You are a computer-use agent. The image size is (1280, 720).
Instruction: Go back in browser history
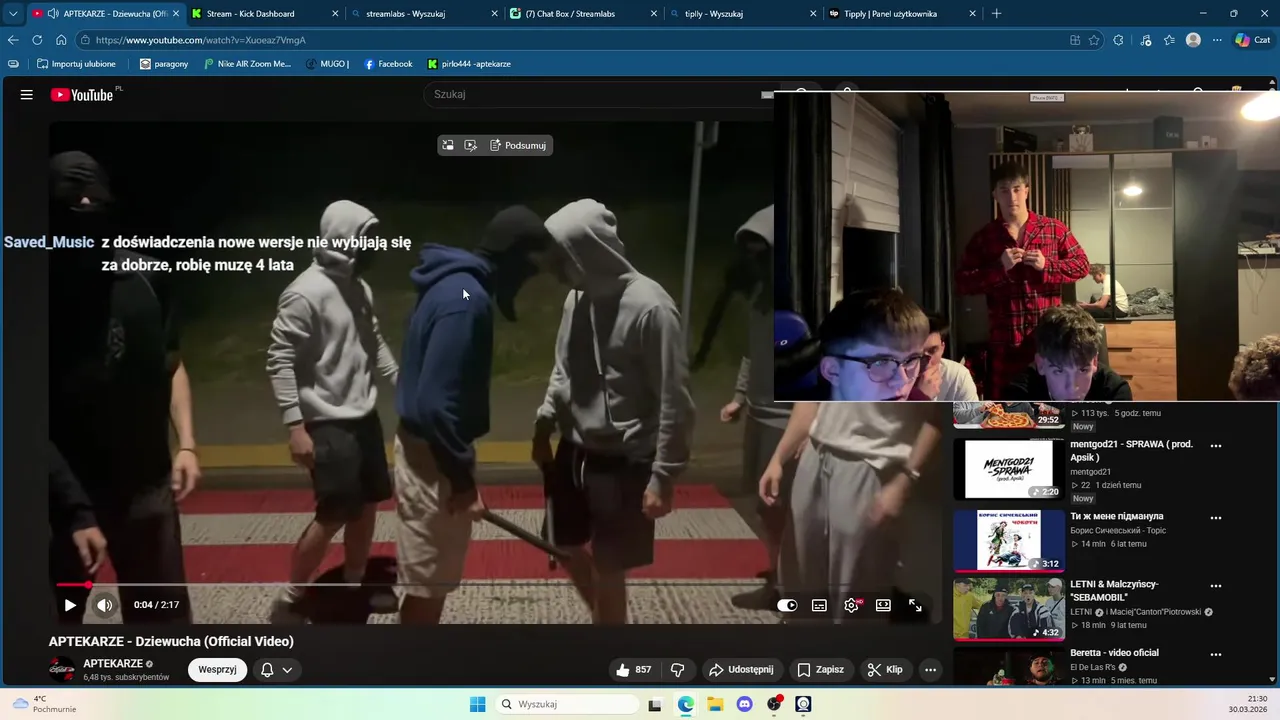tap(13, 40)
